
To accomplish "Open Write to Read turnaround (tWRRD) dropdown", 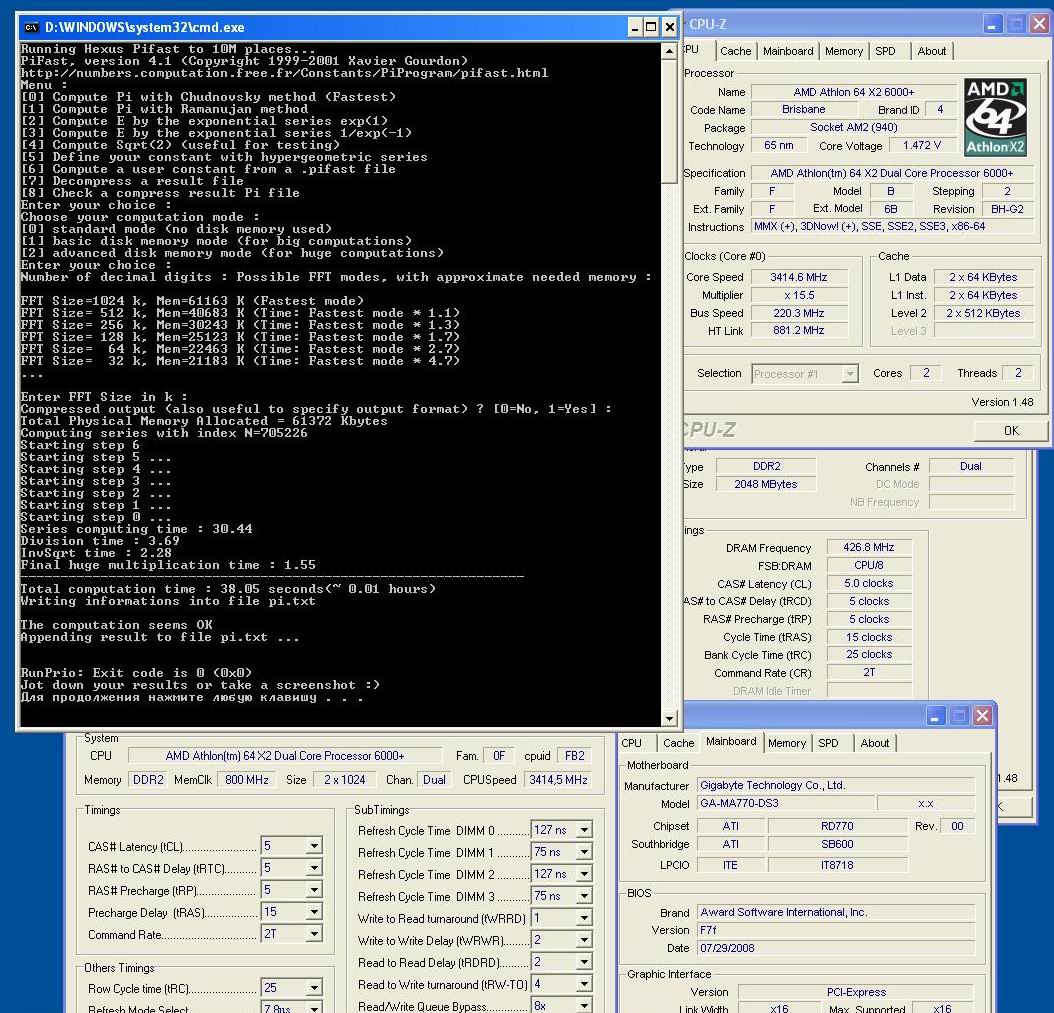I will tap(584, 918).
